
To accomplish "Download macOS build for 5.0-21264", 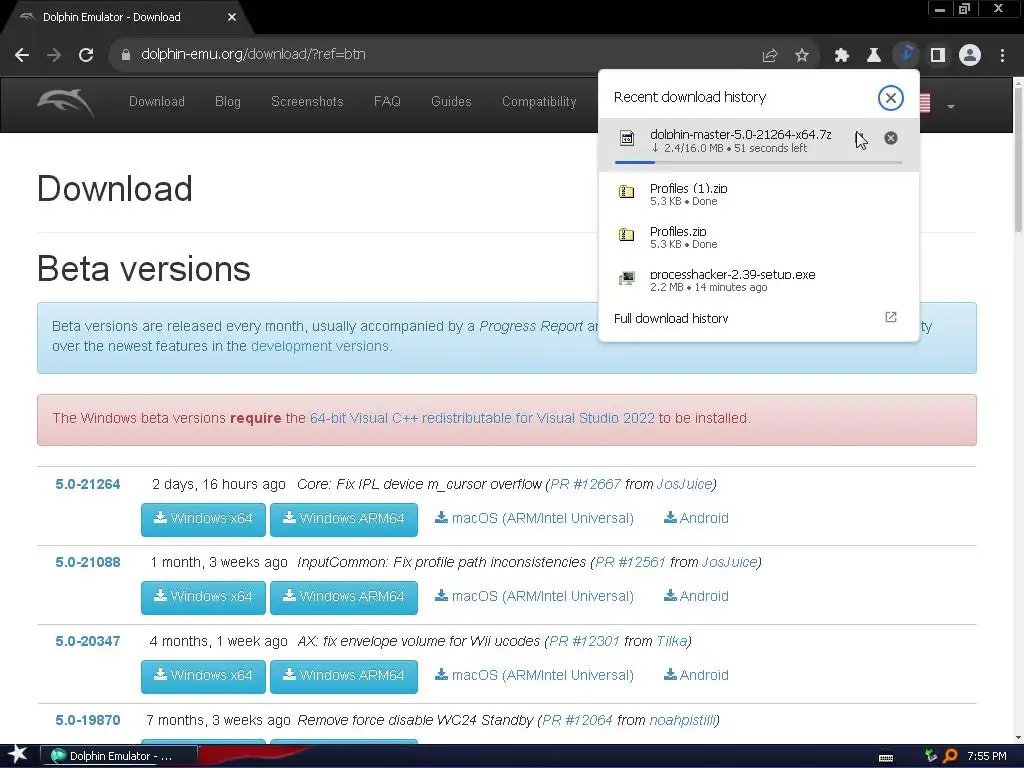I will 534,518.
